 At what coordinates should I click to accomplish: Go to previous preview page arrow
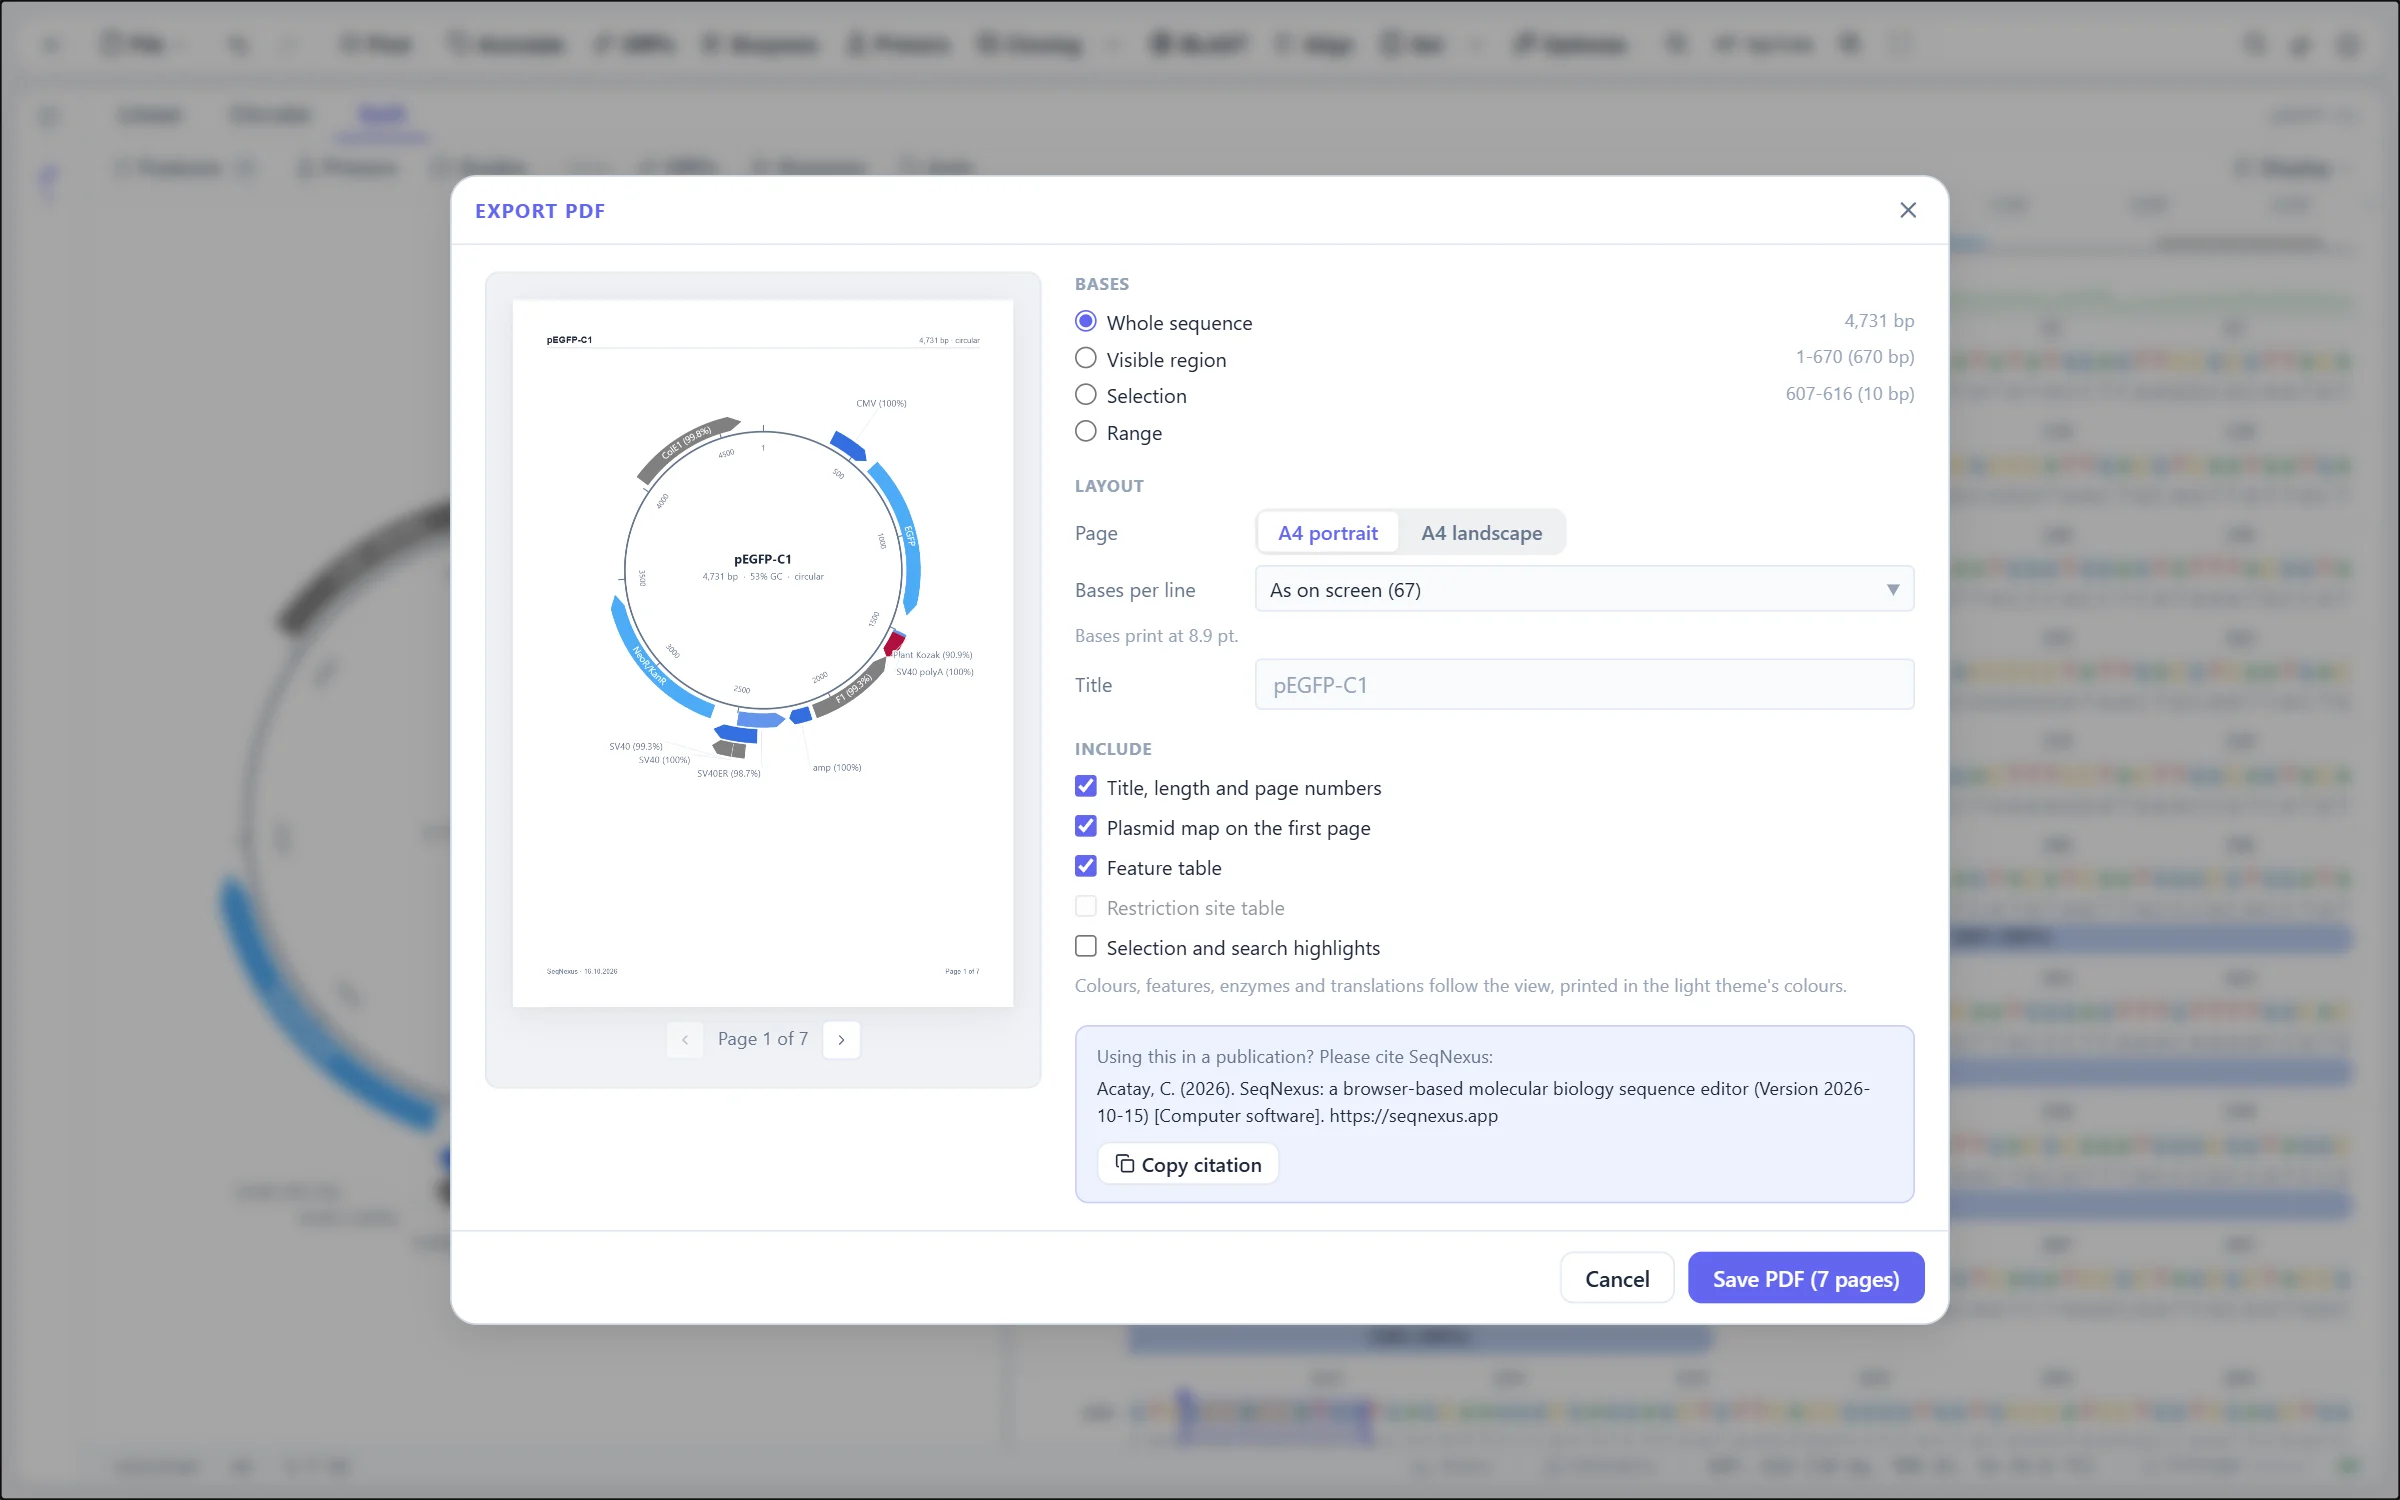684,1040
